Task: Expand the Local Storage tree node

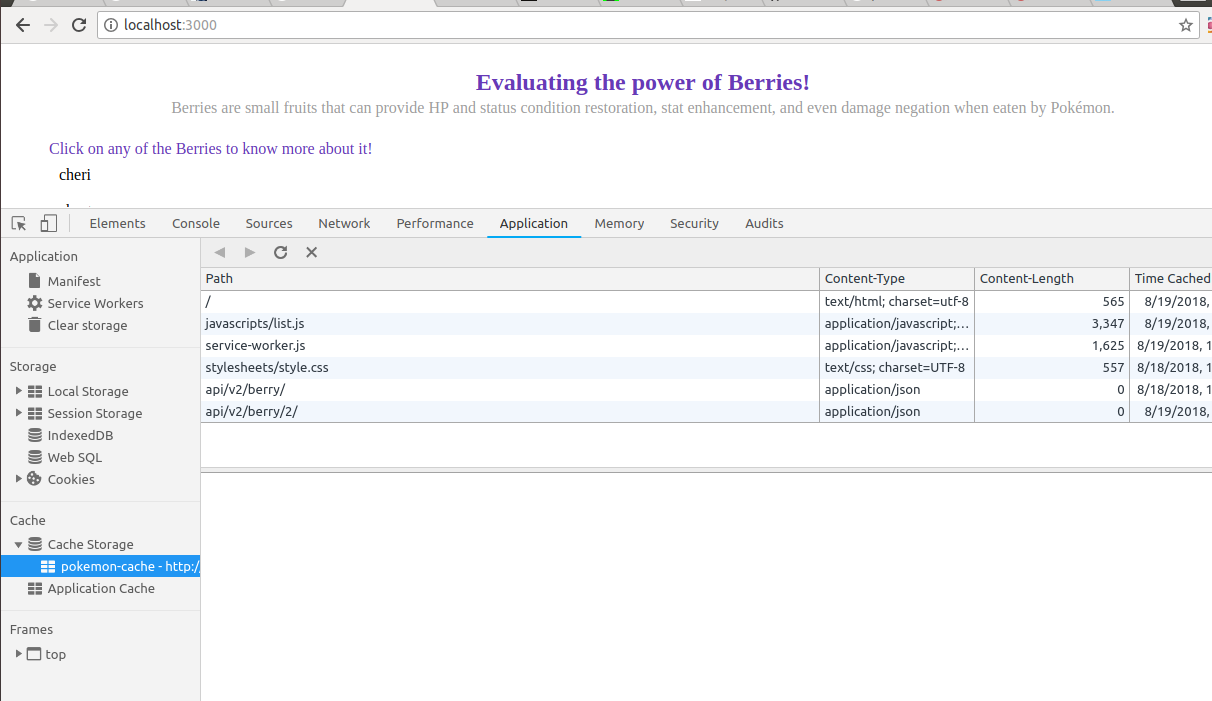Action: point(19,391)
